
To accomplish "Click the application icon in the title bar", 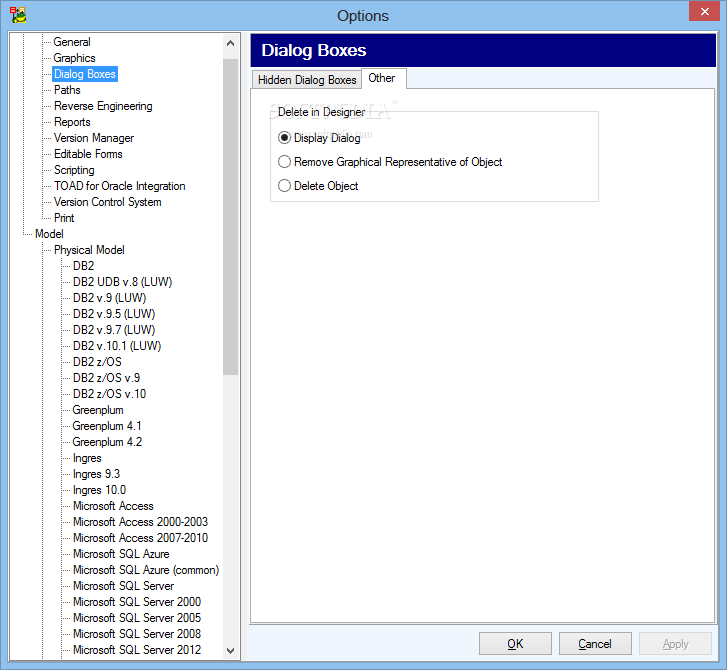I will pos(19,15).
